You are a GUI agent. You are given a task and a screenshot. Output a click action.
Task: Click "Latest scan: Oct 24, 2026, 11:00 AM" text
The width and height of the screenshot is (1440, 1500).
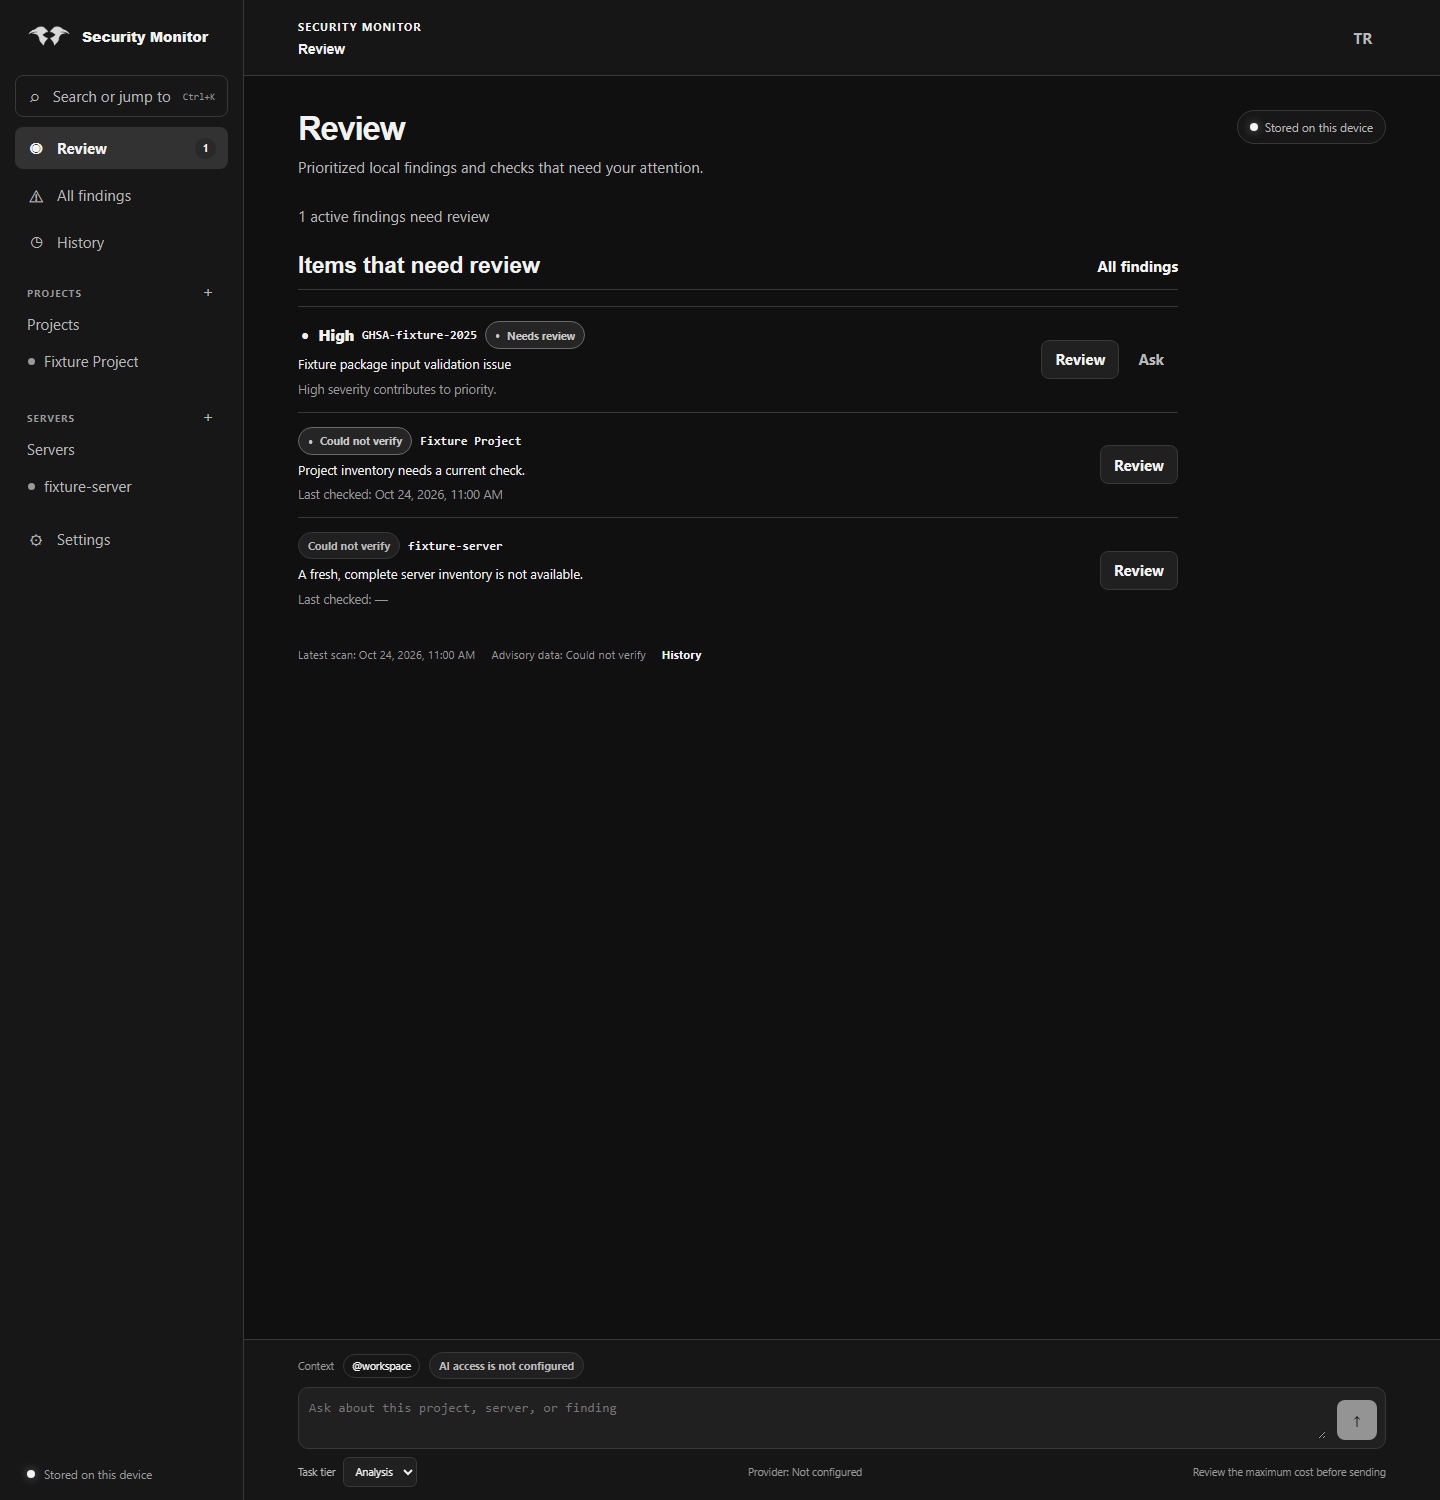click(x=386, y=655)
